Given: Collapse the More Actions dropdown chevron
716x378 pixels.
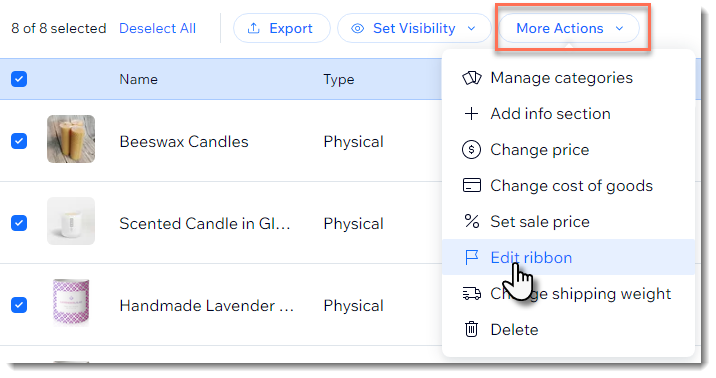Looking at the screenshot, I should (x=619, y=29).
